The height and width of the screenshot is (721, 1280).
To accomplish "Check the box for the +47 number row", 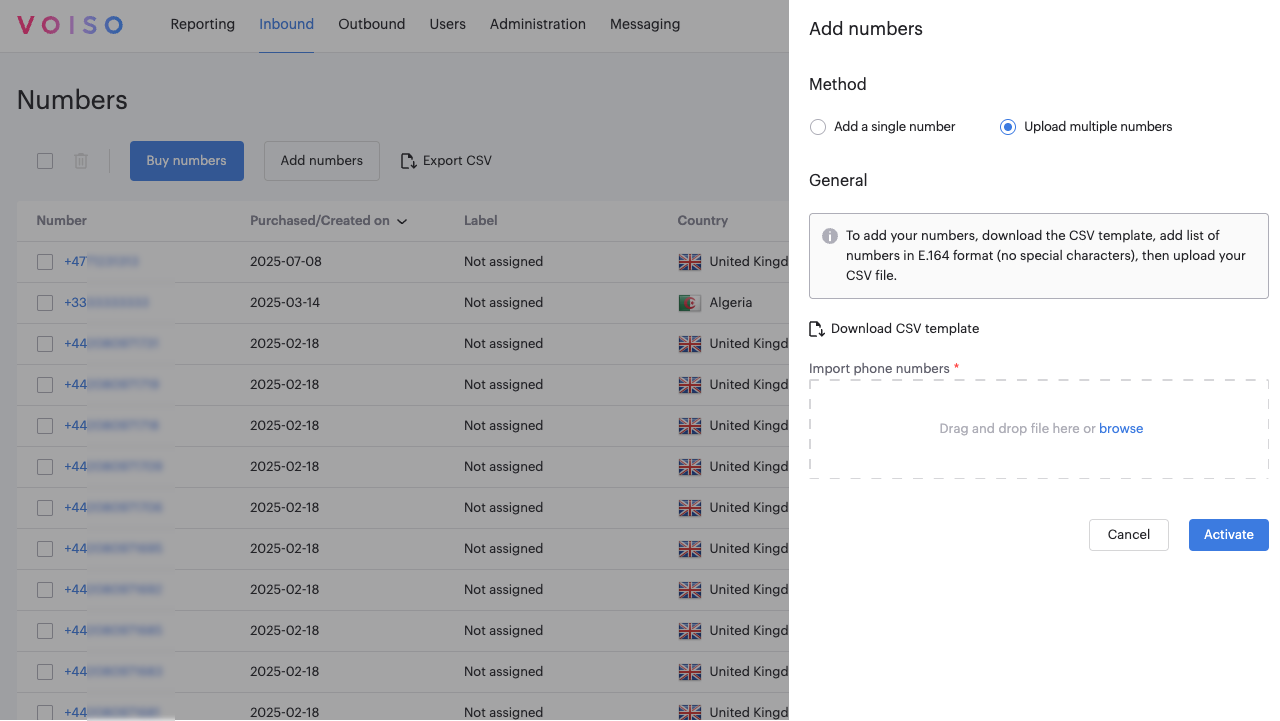I will click(x=45, y=262).
